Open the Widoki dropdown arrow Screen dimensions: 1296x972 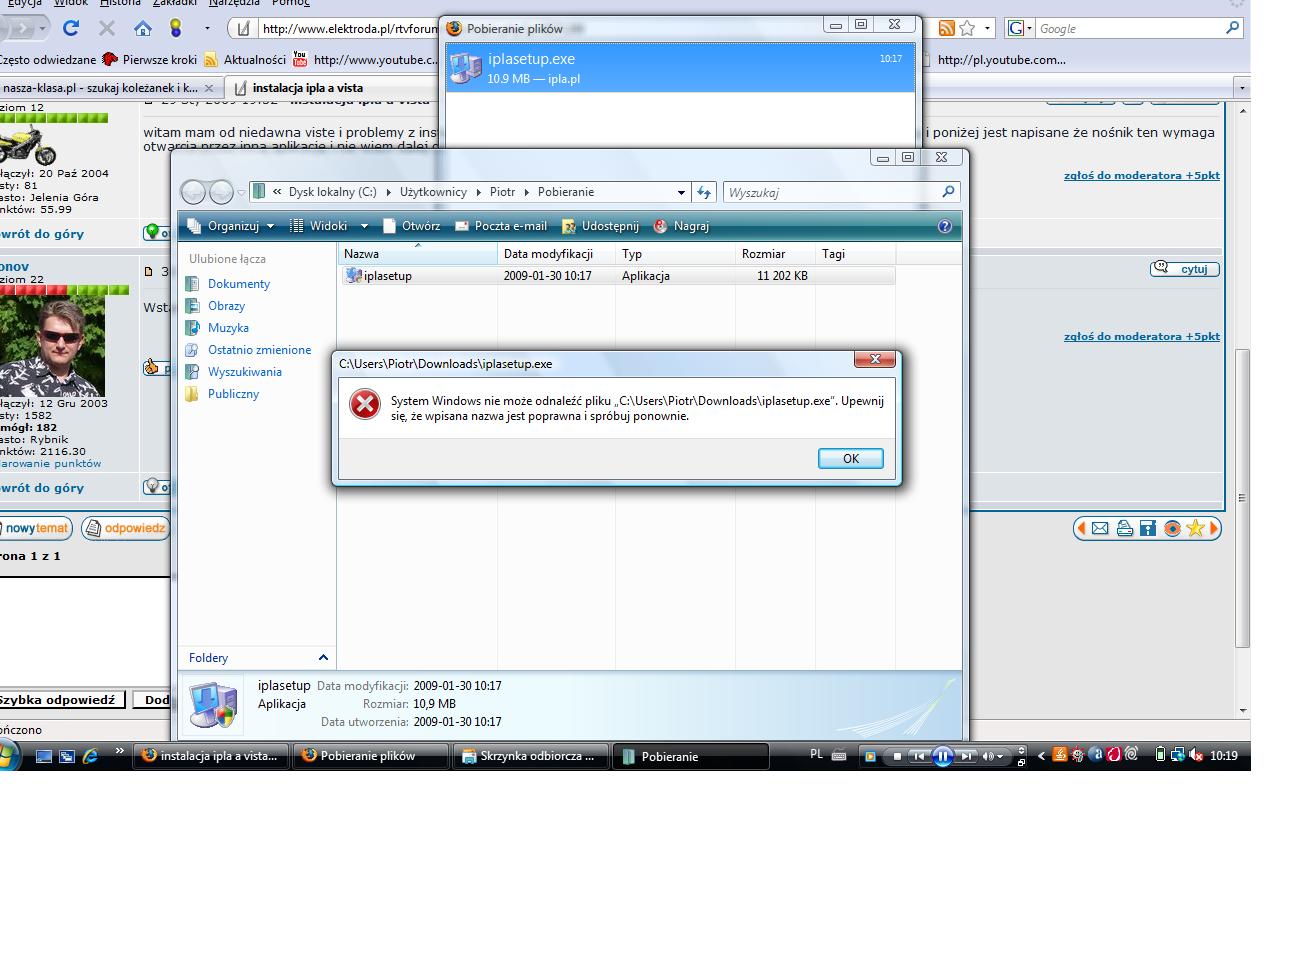(x=364, y=226)
